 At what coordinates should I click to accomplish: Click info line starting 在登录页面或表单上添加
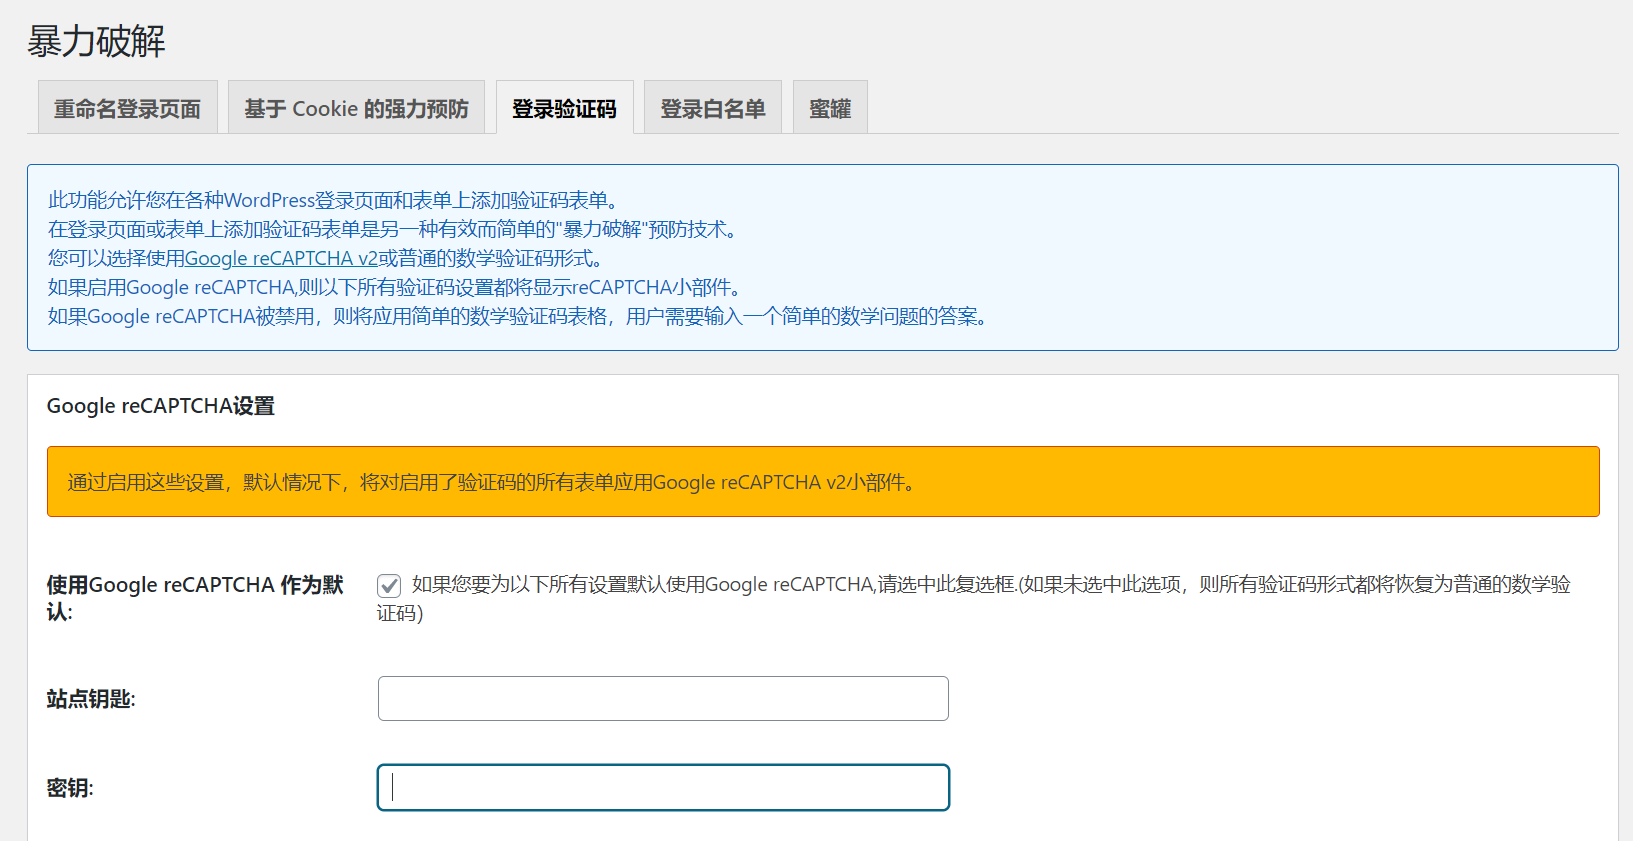392,230
